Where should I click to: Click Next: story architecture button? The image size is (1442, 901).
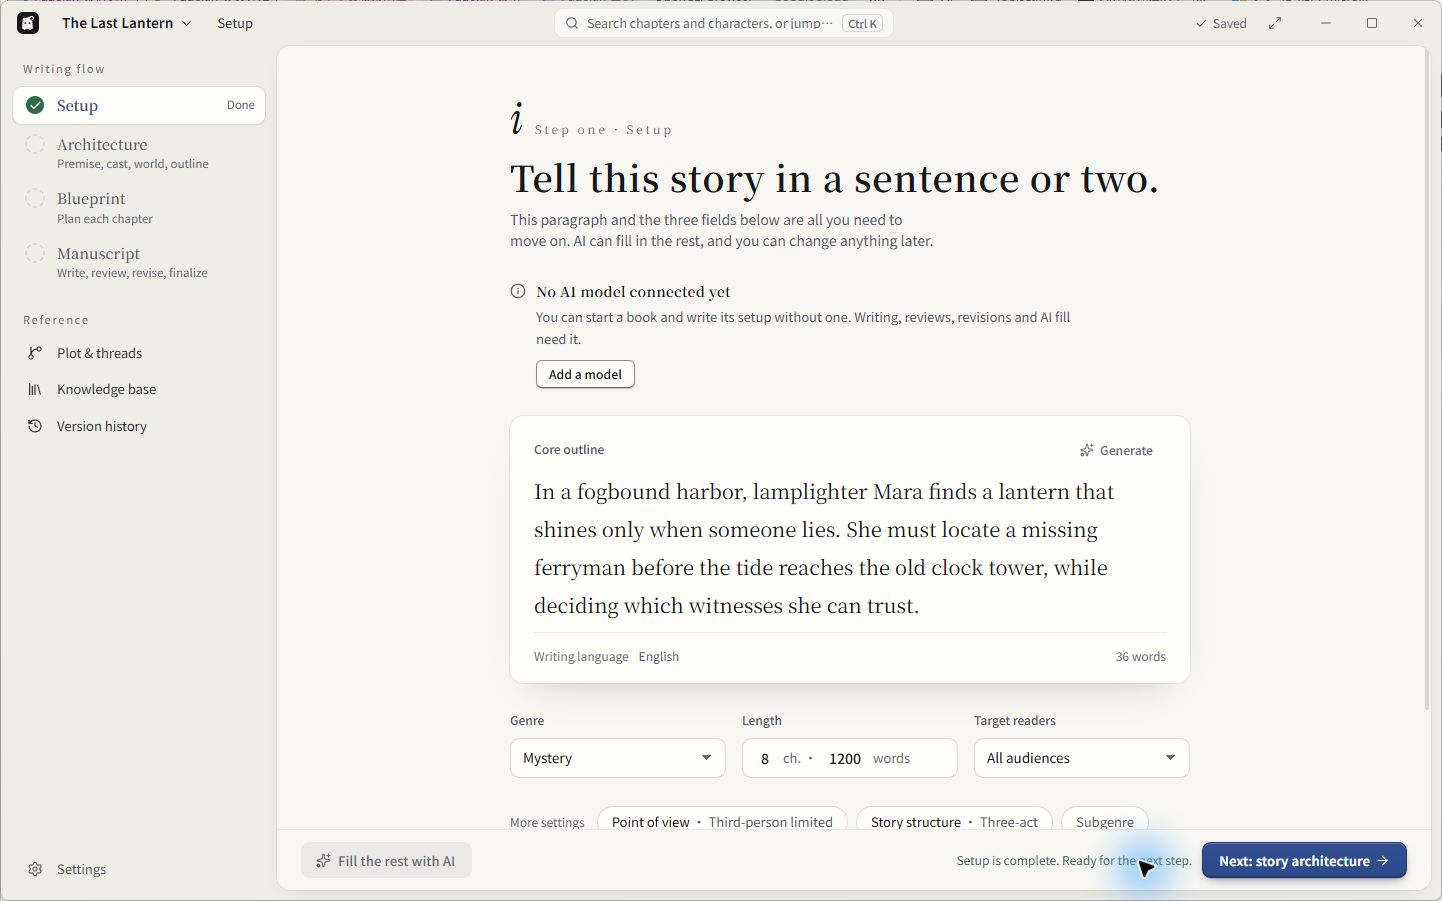click(x=1304, y=861)
